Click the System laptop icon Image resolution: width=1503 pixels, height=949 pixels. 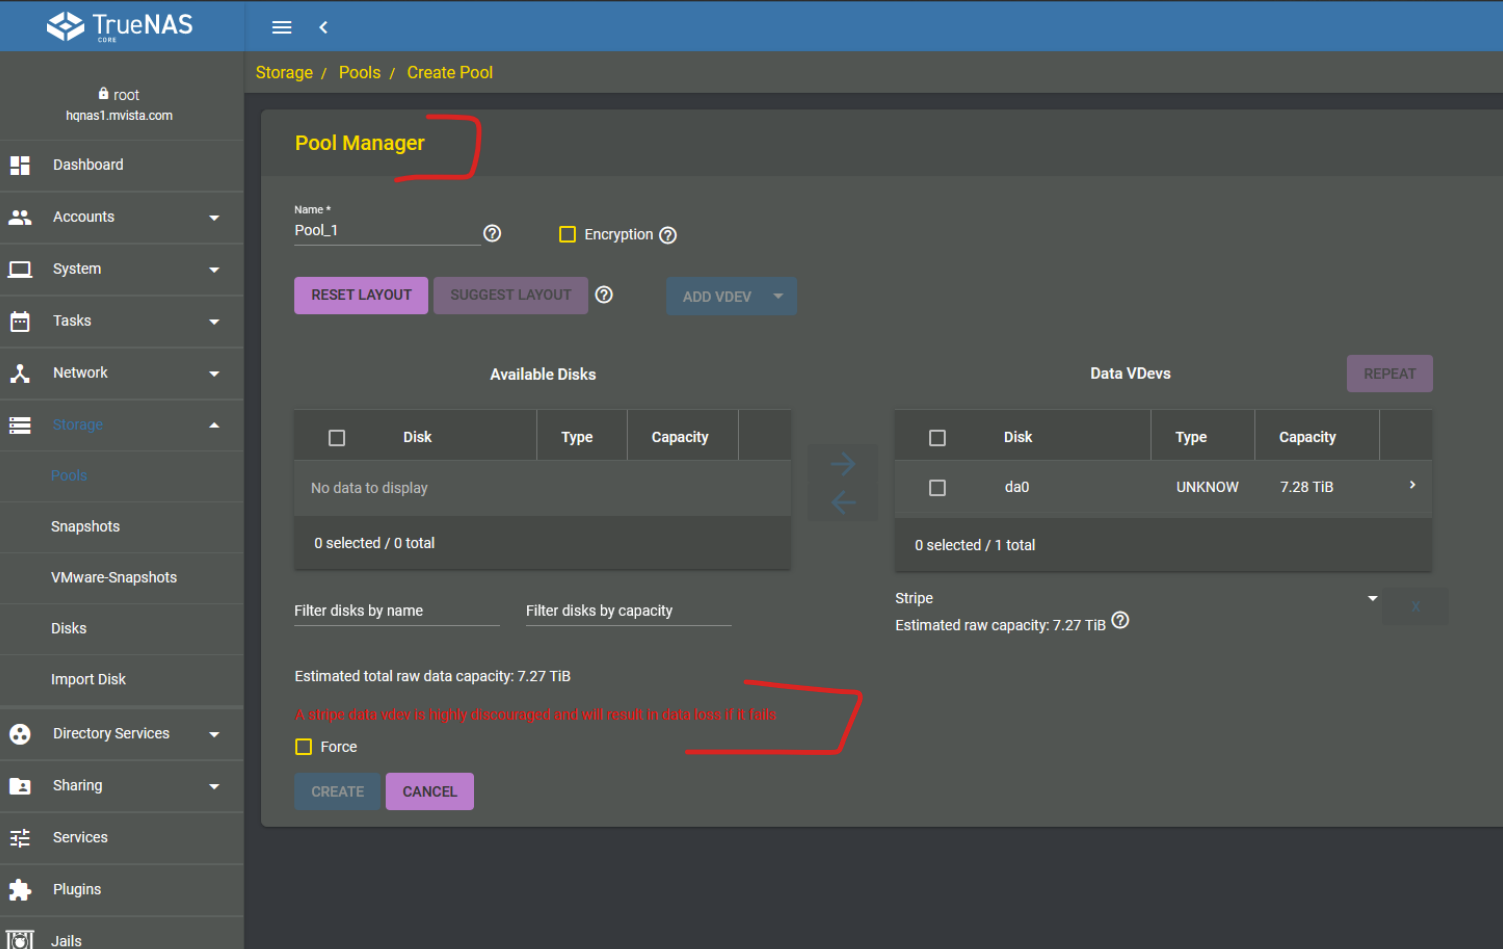click(20, 269)
